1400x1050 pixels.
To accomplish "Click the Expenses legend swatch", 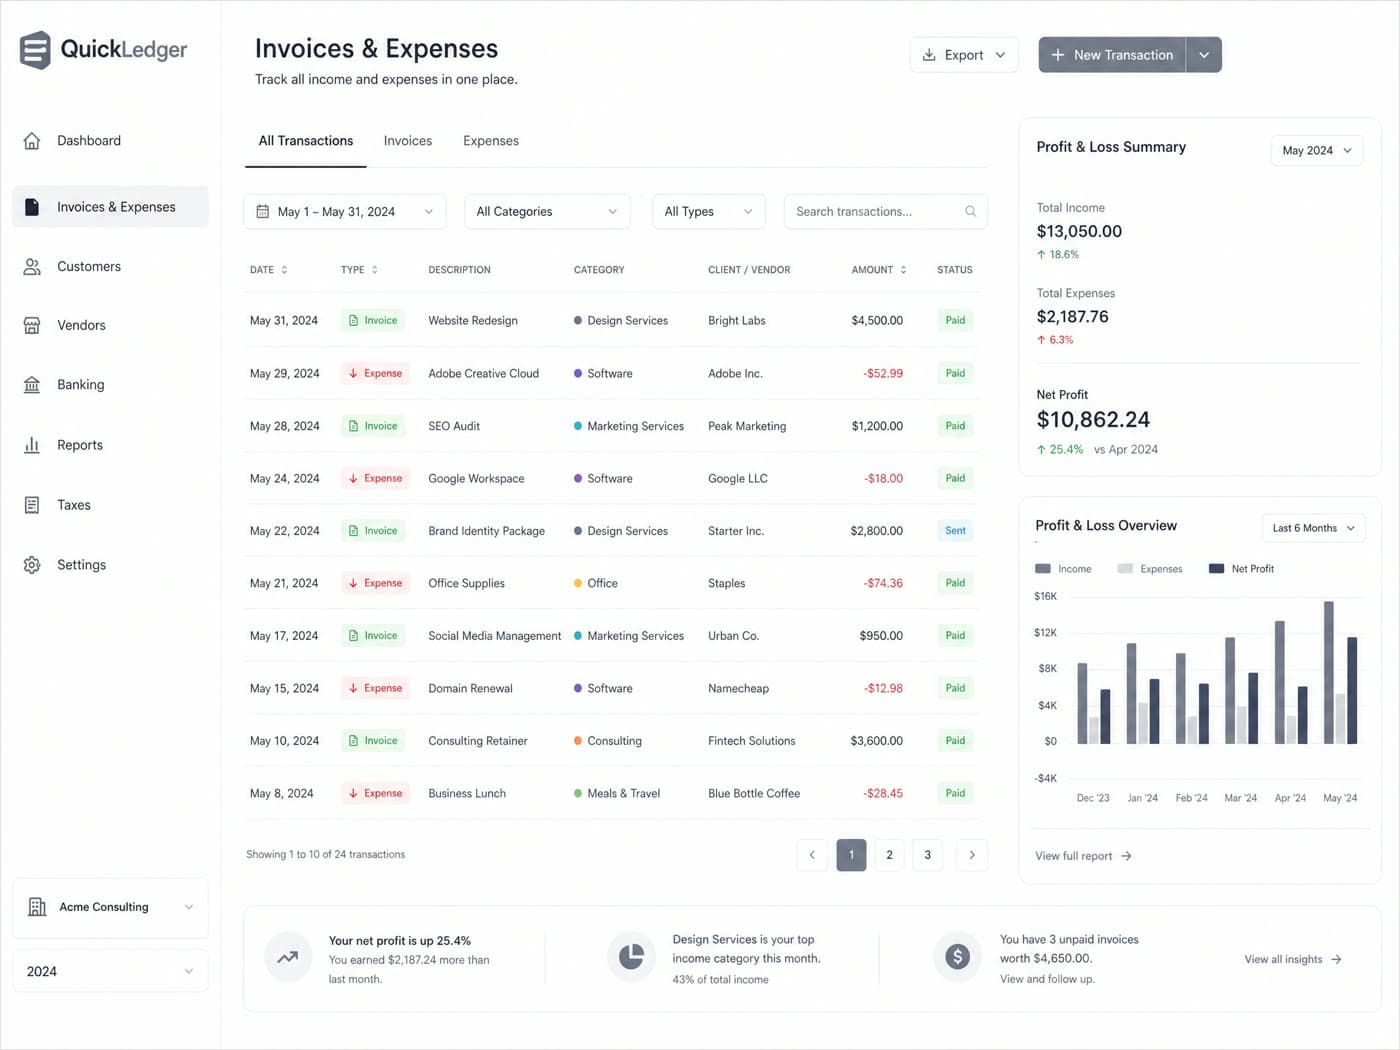I will point(1125,569).
